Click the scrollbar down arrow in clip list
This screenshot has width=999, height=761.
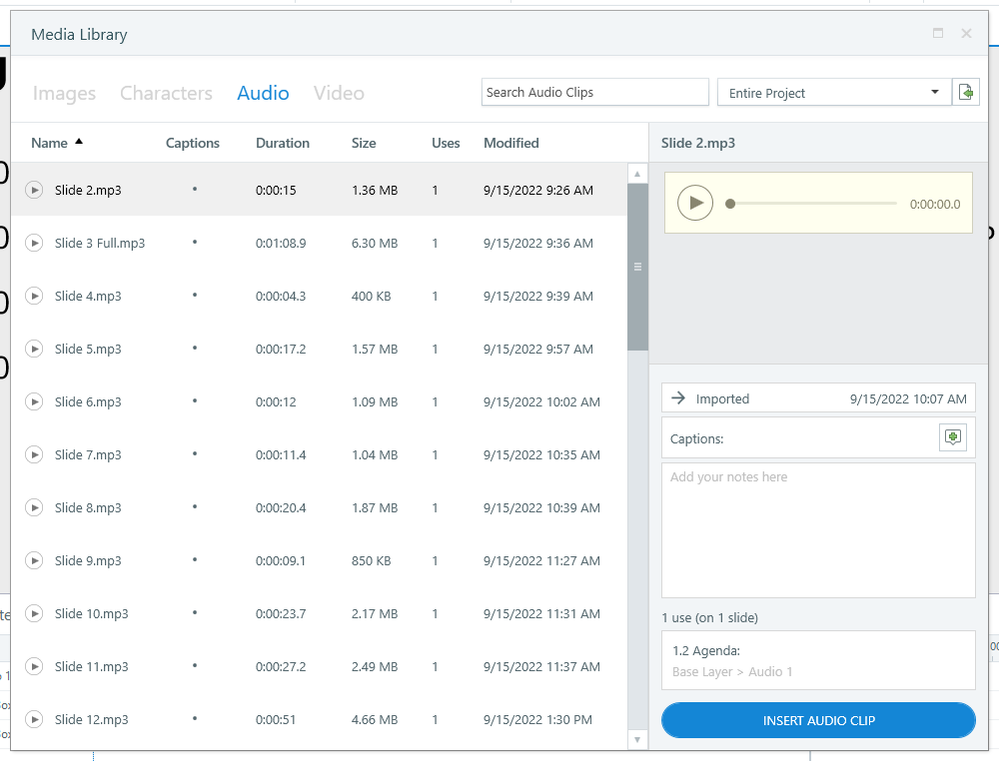pos(637,739)
